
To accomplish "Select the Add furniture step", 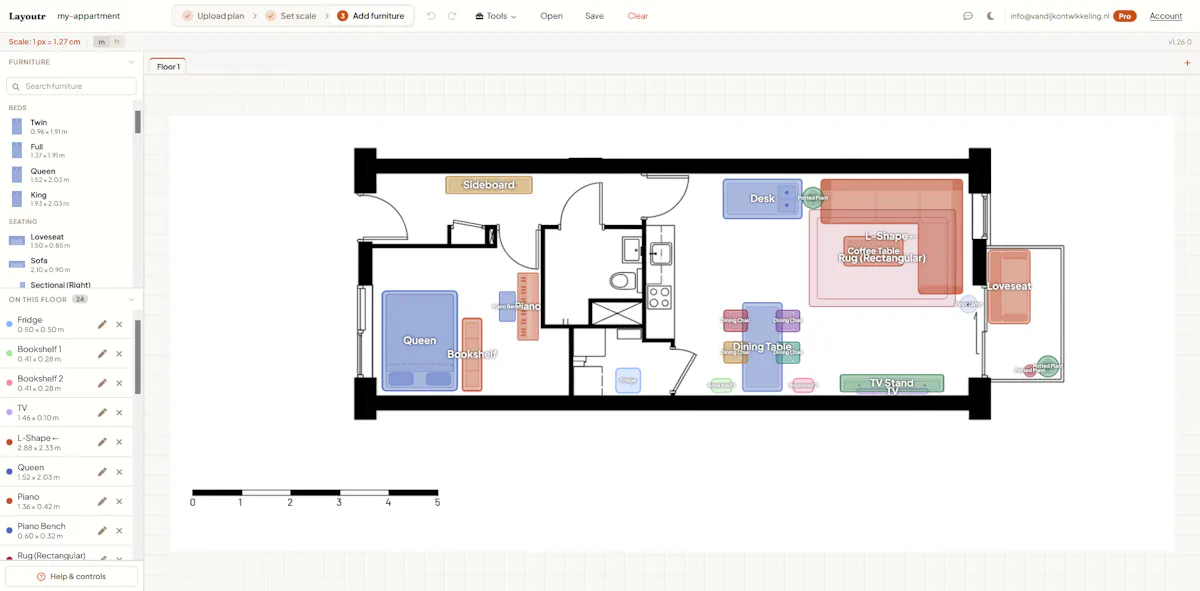I will 371,16.
